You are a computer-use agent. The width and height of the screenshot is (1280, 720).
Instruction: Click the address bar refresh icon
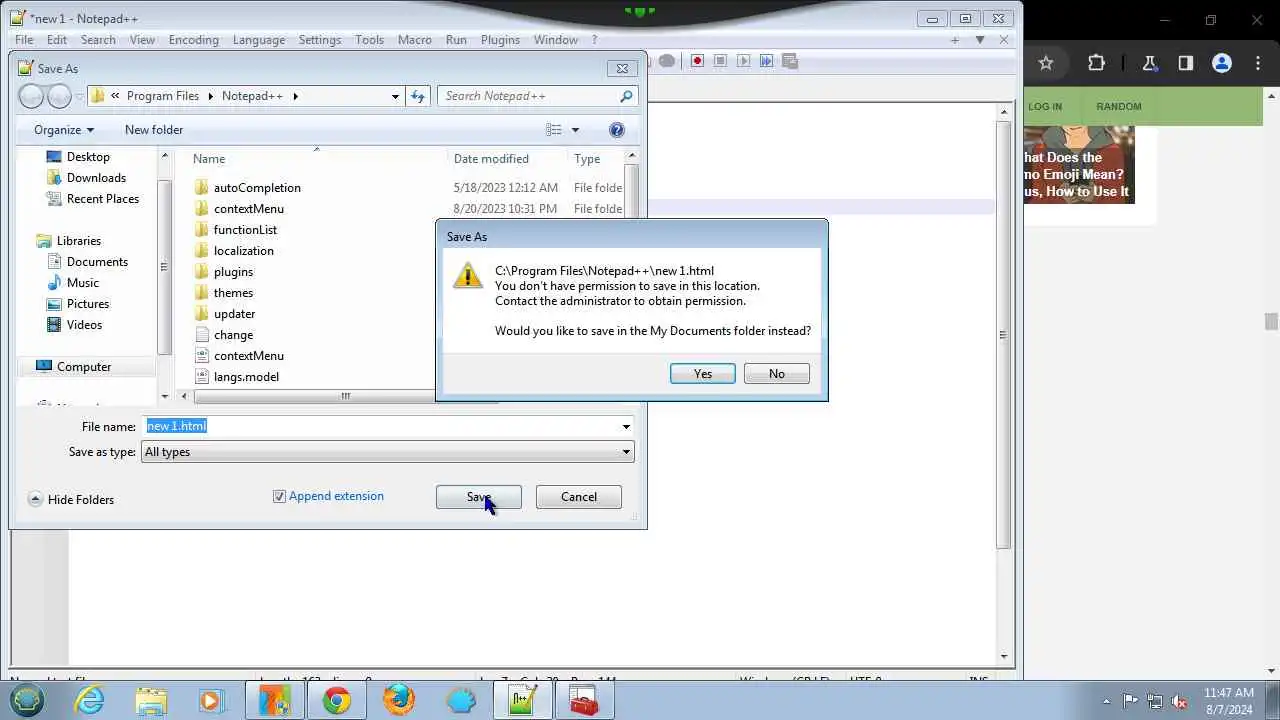tap(418, 96)
